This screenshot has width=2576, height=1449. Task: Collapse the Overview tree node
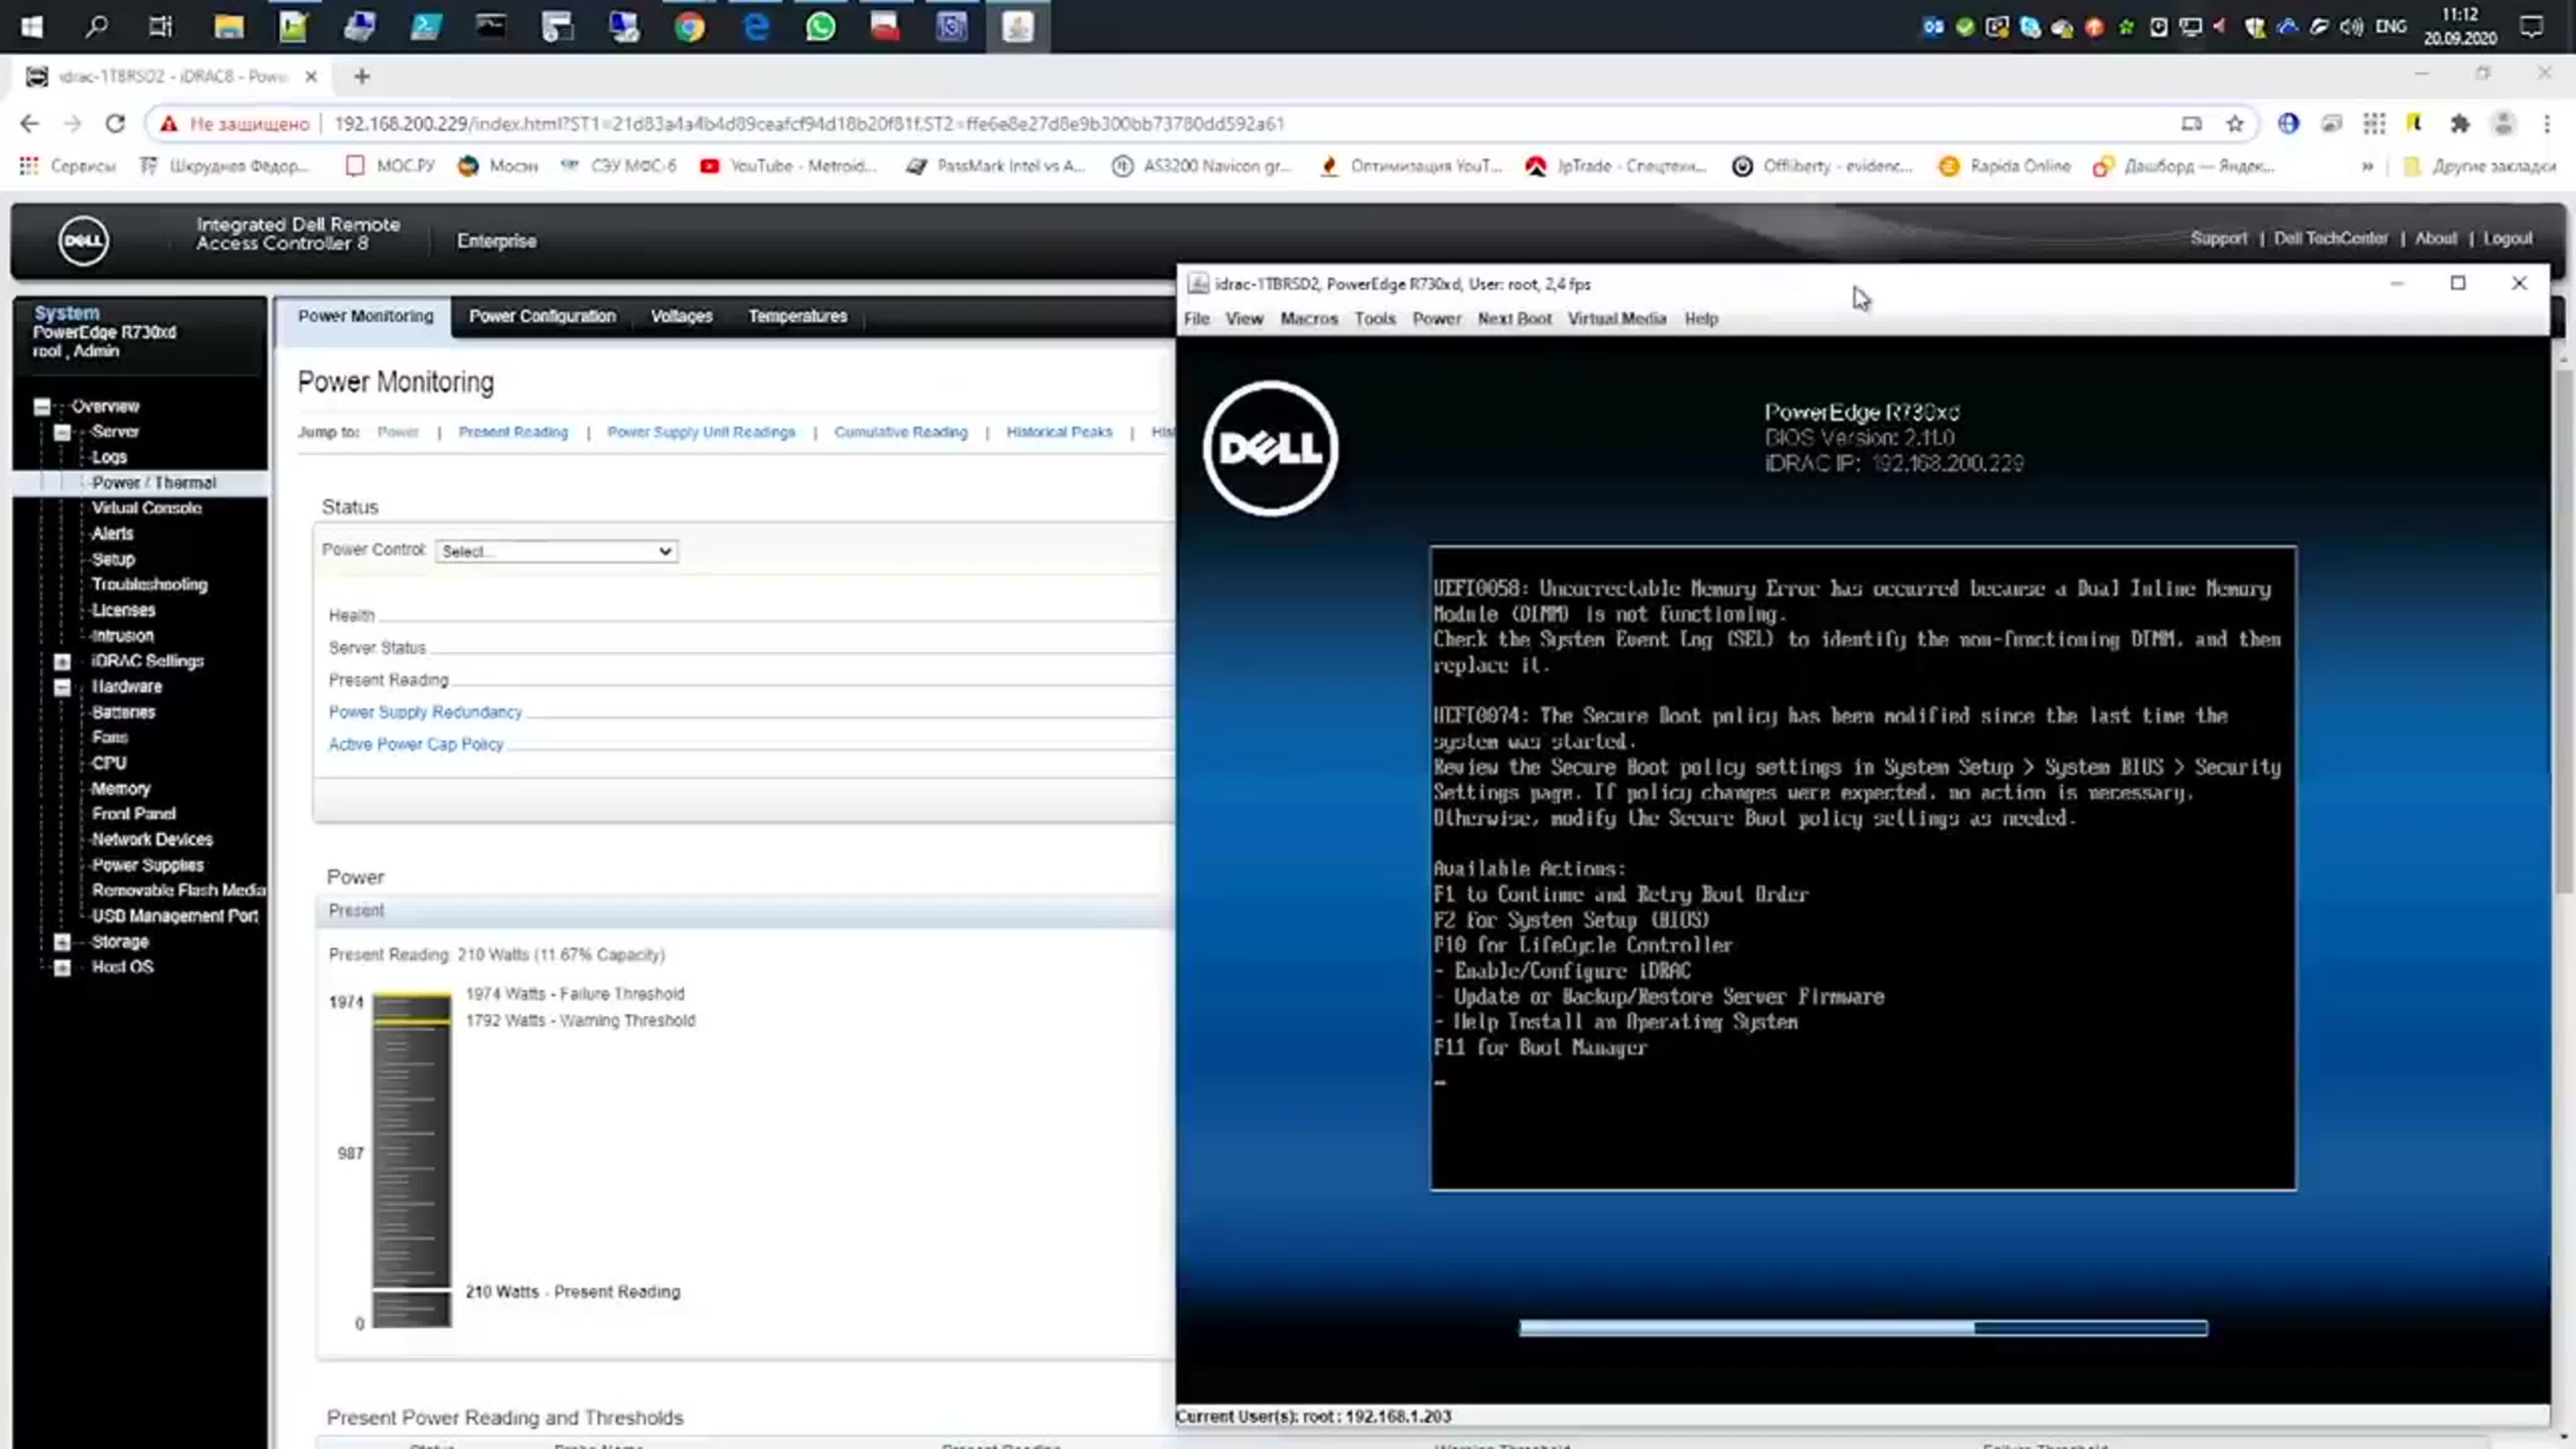click(42, 407)
